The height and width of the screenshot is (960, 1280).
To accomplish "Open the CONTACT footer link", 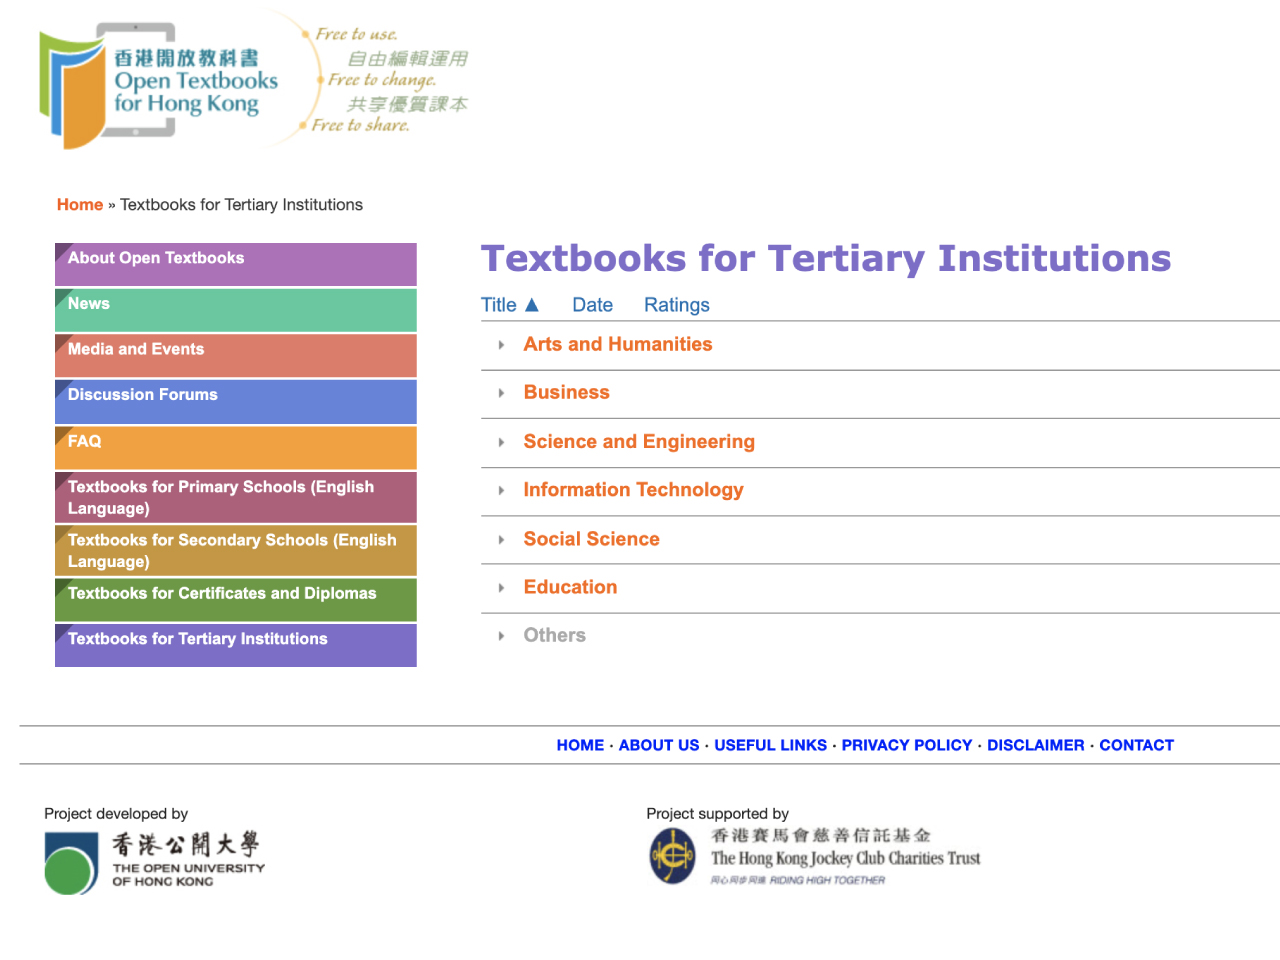I will [1136, 745].
